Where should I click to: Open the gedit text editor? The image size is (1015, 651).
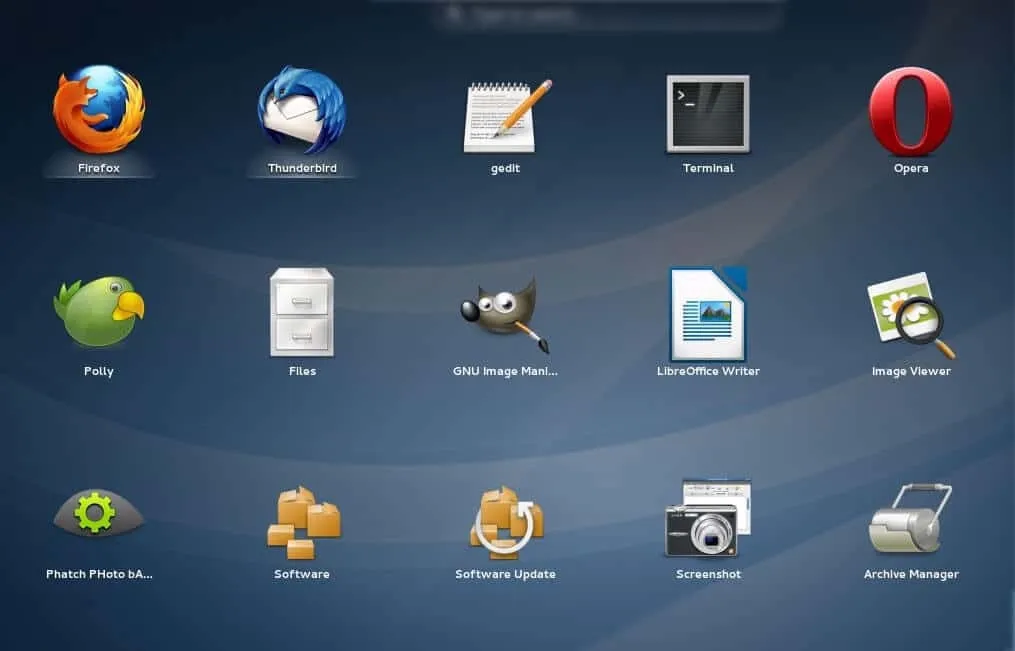tap(506, 114)
